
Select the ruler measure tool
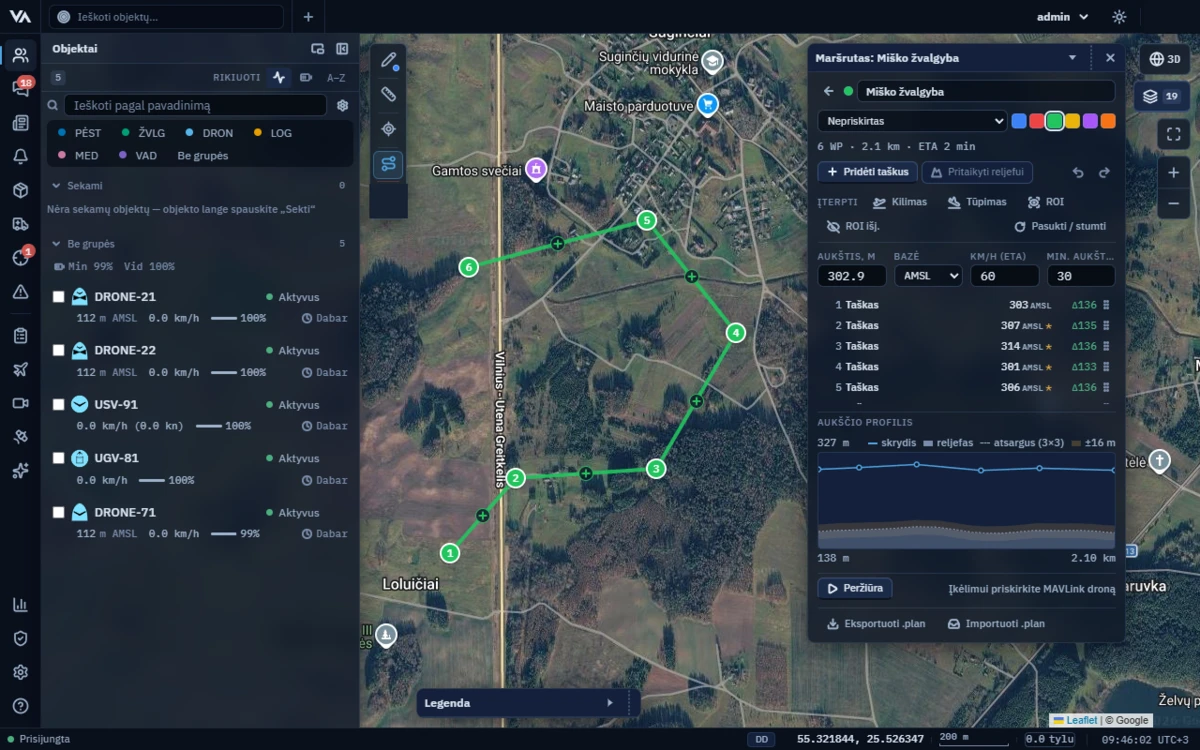[x=389, y=95]
